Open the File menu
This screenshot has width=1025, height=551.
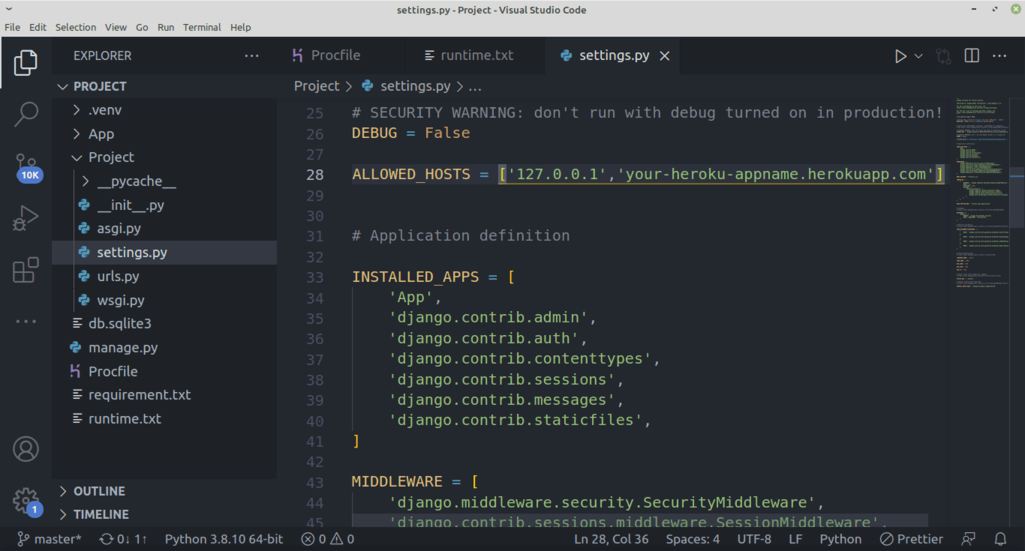[x=12, y=27]
